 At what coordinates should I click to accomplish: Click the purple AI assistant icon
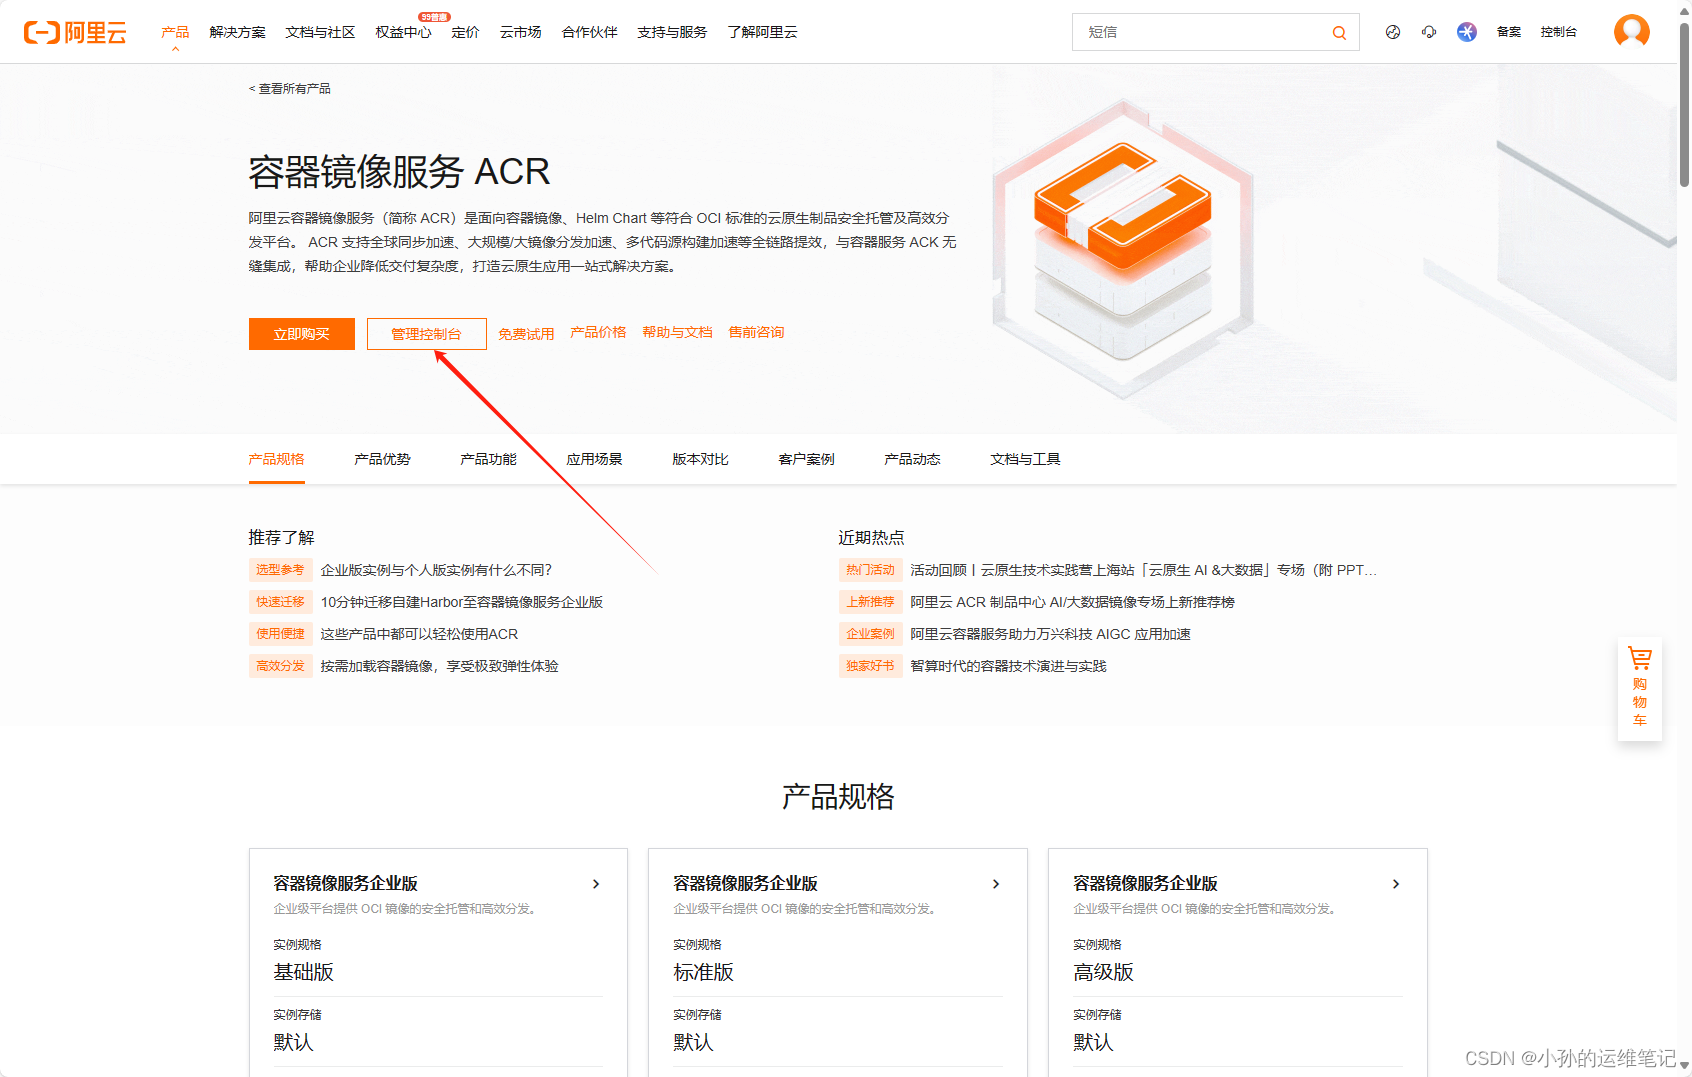click(1467, 32)
